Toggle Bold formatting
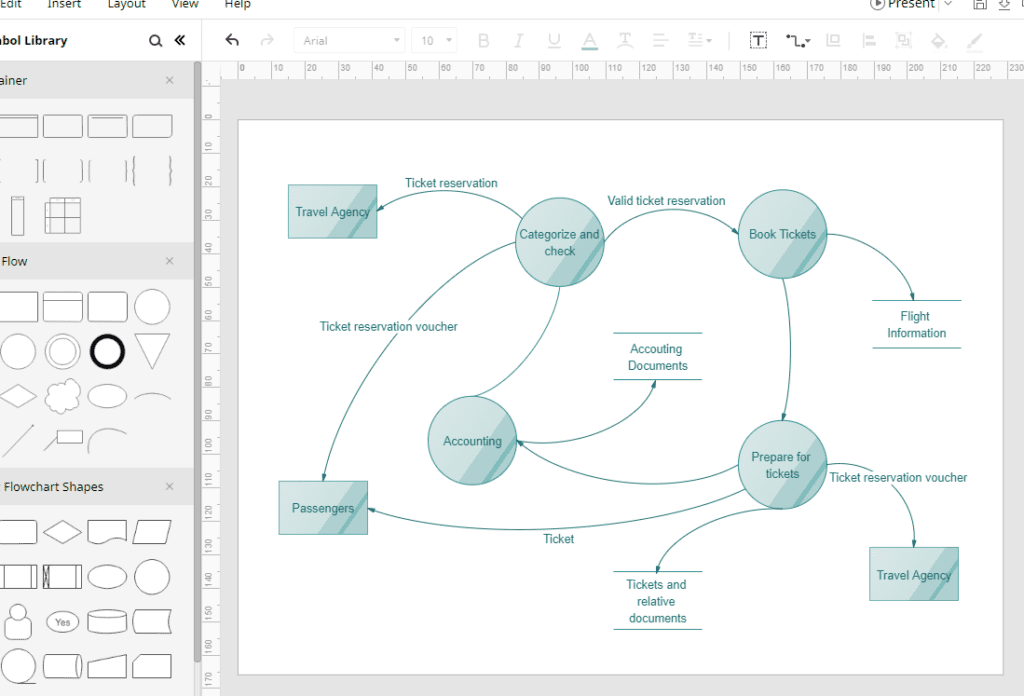 pyautogui.click(x=483, y=41)
